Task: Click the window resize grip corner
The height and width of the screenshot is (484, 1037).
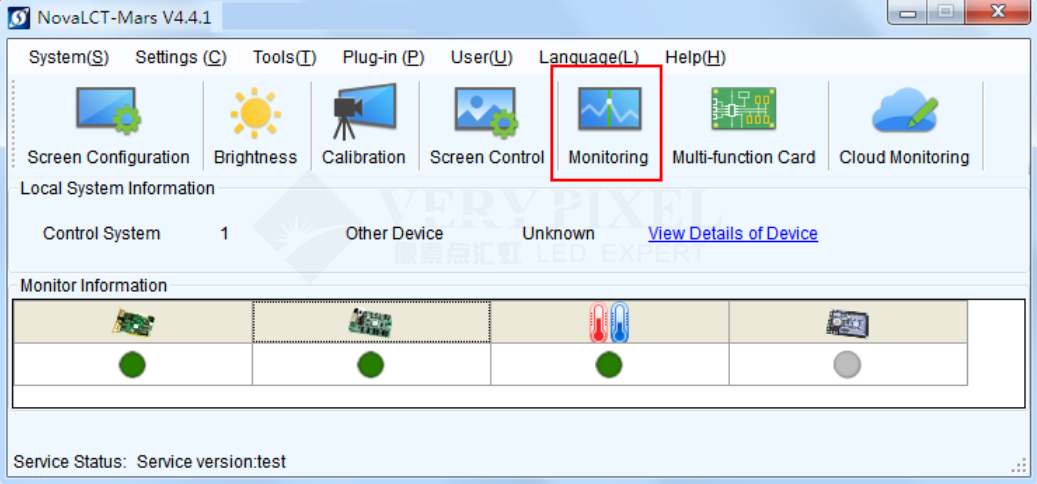Action: pos(1018,465)
